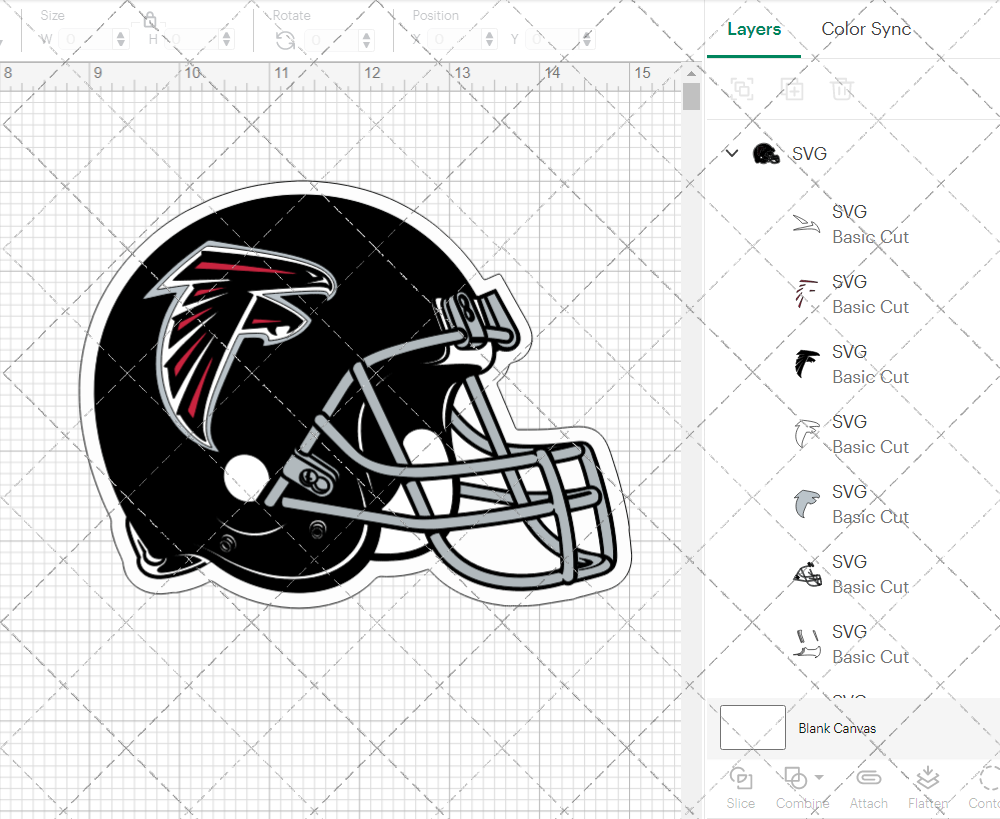Click the Blank Canvas swatch
This screenshot has width=1000, height=819.
753,727
